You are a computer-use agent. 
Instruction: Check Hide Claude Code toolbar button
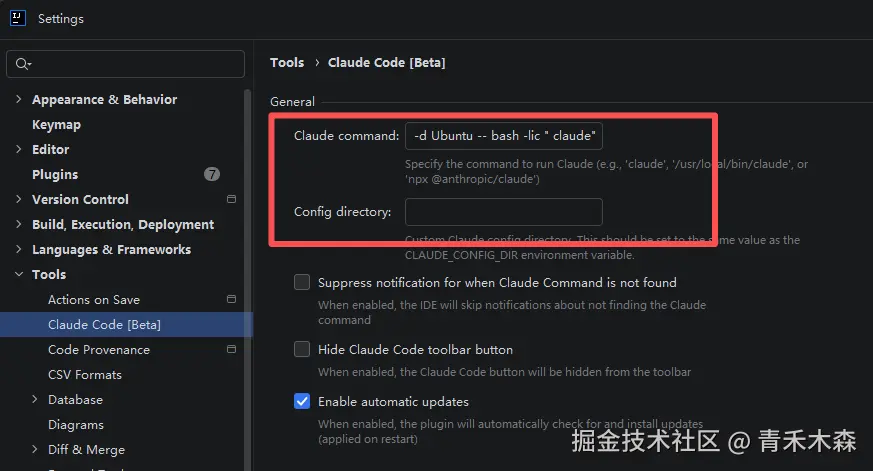pyautogui.click(x=302, y=349)
